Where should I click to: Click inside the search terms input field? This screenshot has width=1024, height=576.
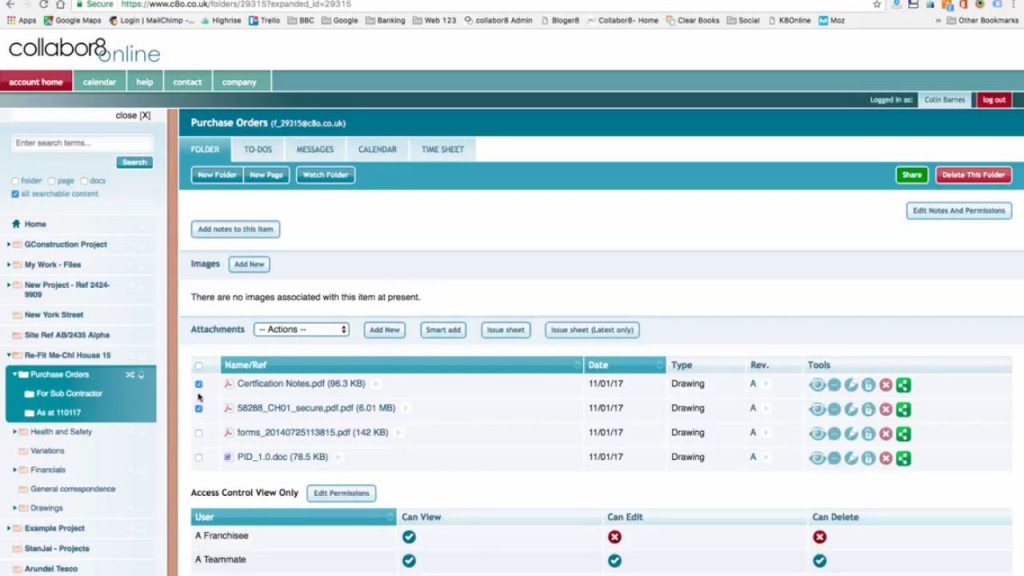click(80, 143)
